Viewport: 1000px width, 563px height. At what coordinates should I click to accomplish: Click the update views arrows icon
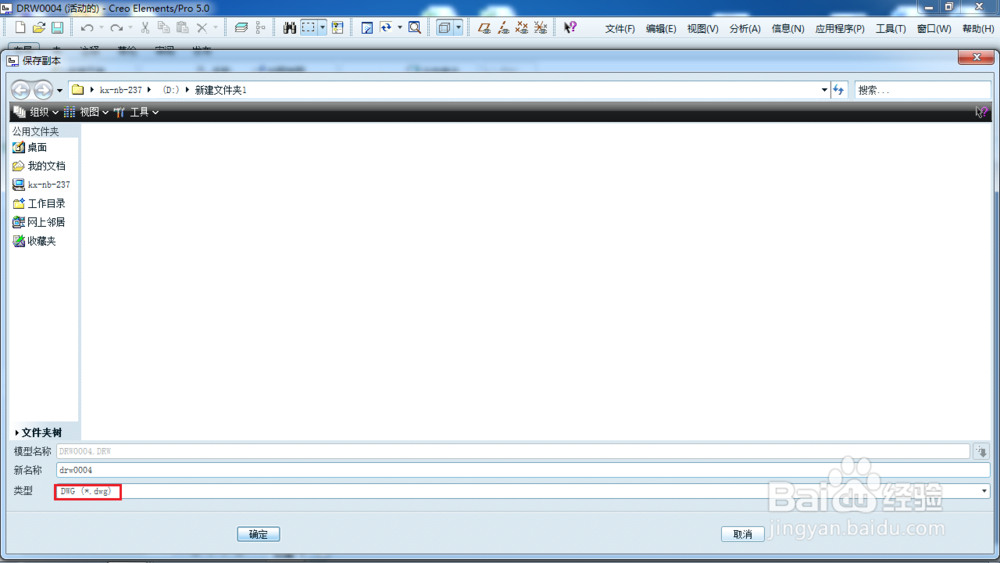click(x=386, y=27)
